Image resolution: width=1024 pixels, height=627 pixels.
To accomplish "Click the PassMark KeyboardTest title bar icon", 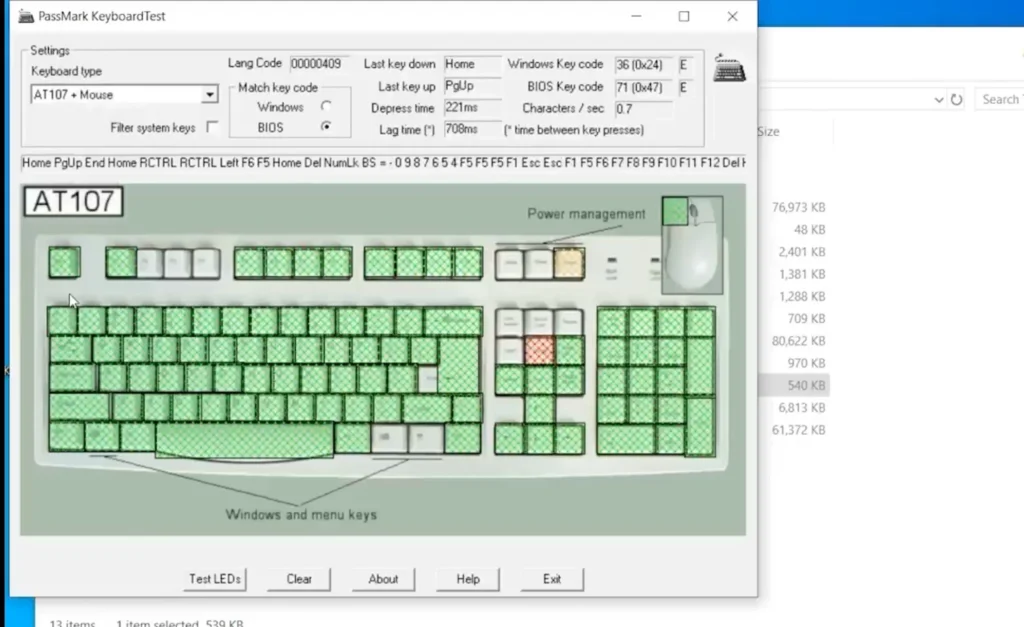I will [26, 16].
